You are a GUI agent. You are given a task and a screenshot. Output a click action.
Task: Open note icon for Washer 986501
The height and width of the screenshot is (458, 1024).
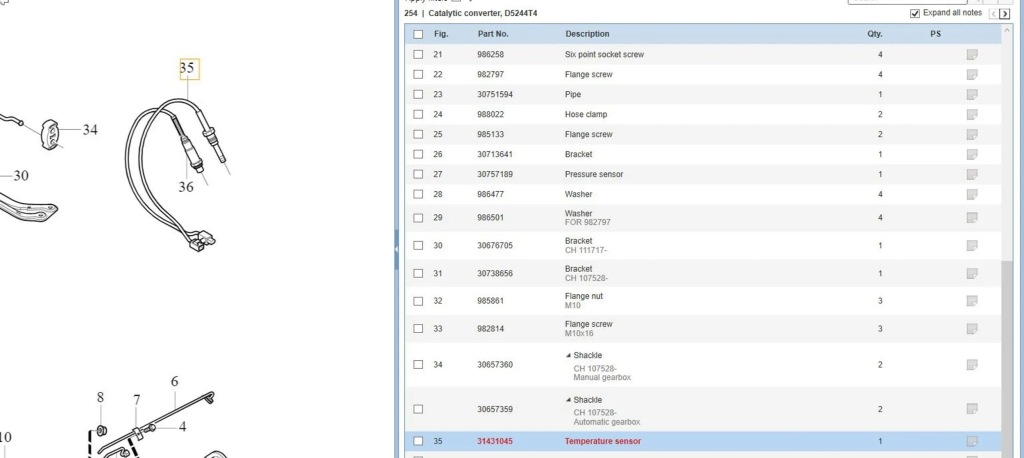pos(972,217)
